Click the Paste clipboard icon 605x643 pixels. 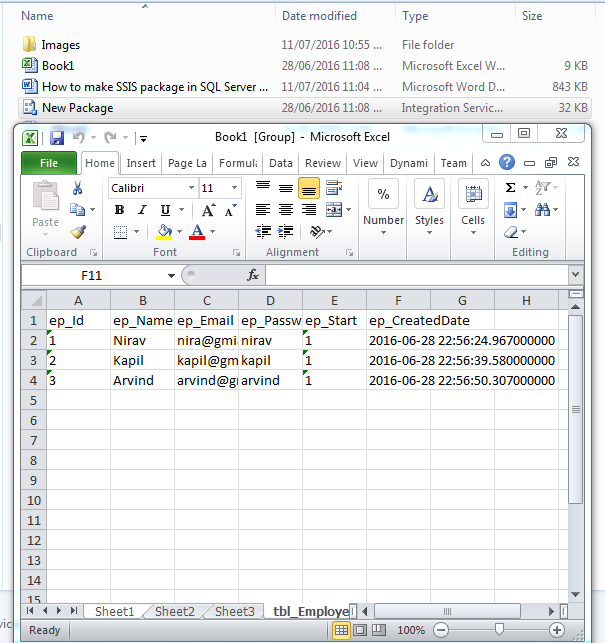46,196
